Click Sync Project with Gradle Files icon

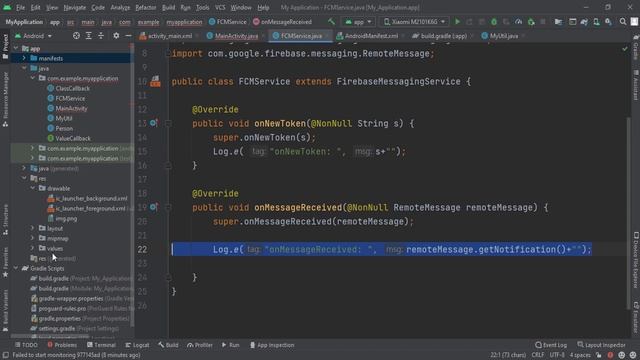(x=584, y=22)
